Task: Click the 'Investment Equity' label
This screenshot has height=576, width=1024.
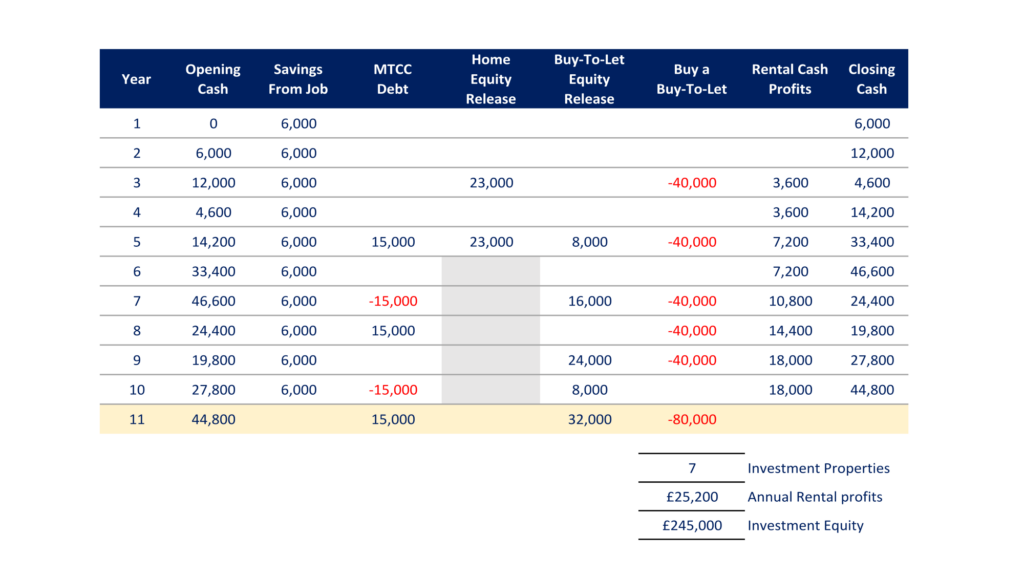Action: [805, 526]
